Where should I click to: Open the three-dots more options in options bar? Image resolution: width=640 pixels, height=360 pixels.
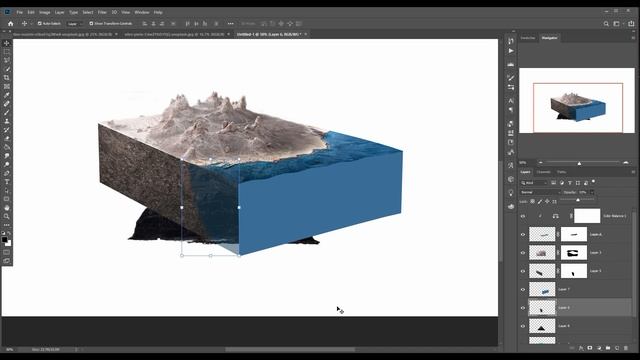click(x=231, y=24)
